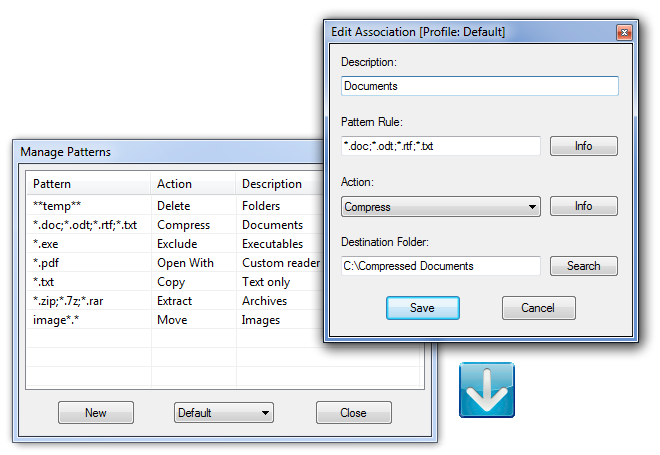
Task: Expand the Default profile dropdown
Action: pos(223,412)
